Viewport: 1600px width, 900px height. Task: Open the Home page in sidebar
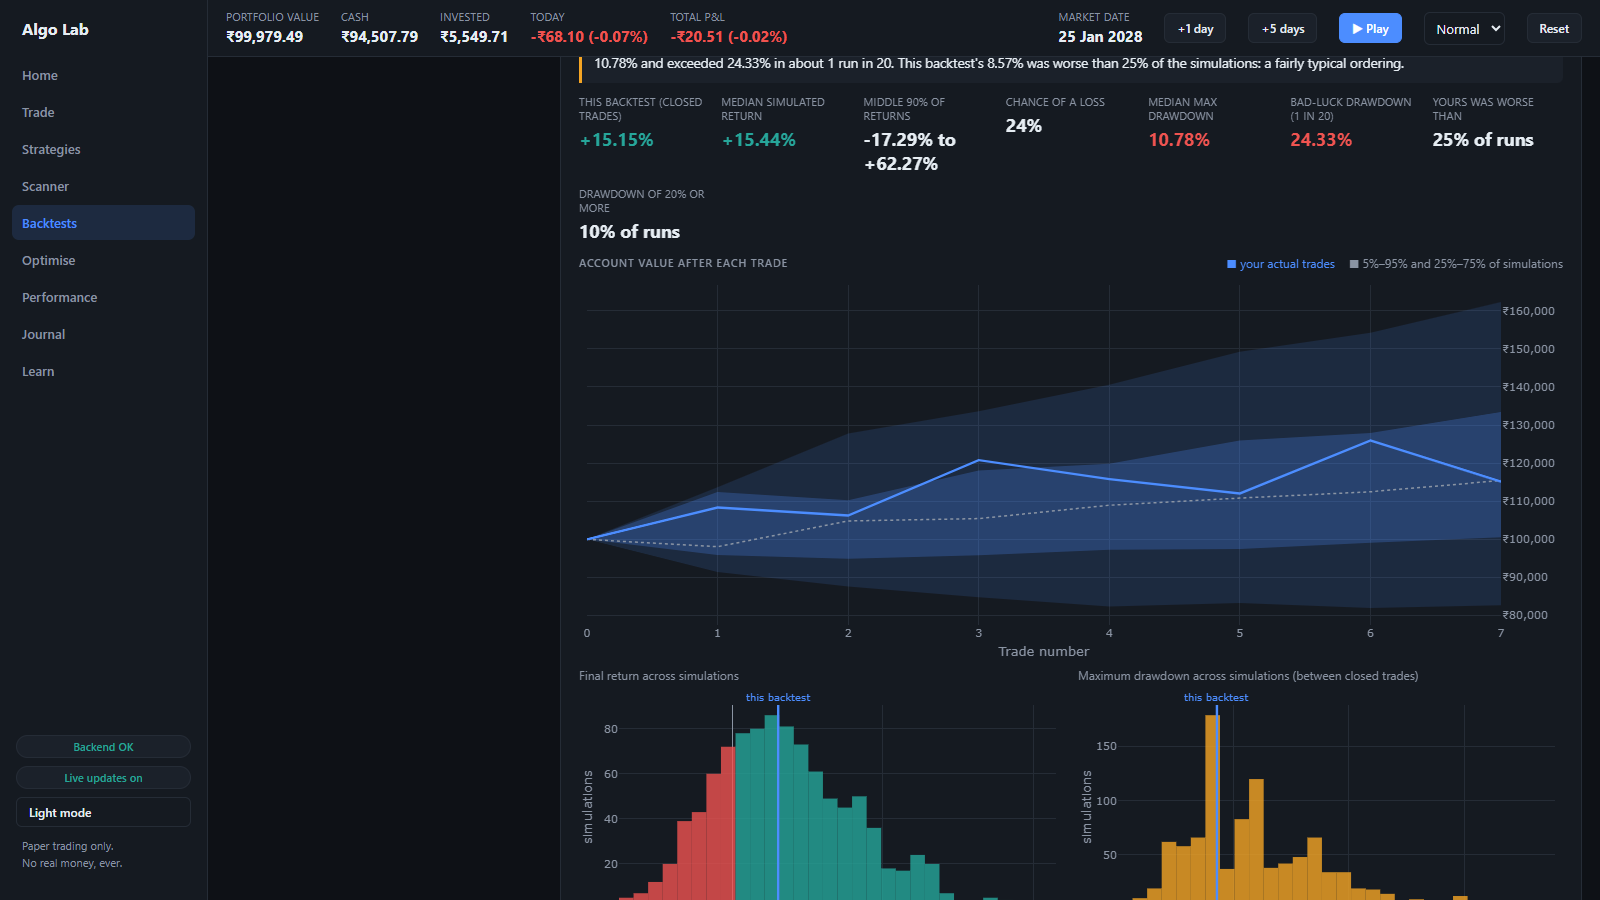tap(103, 75)
